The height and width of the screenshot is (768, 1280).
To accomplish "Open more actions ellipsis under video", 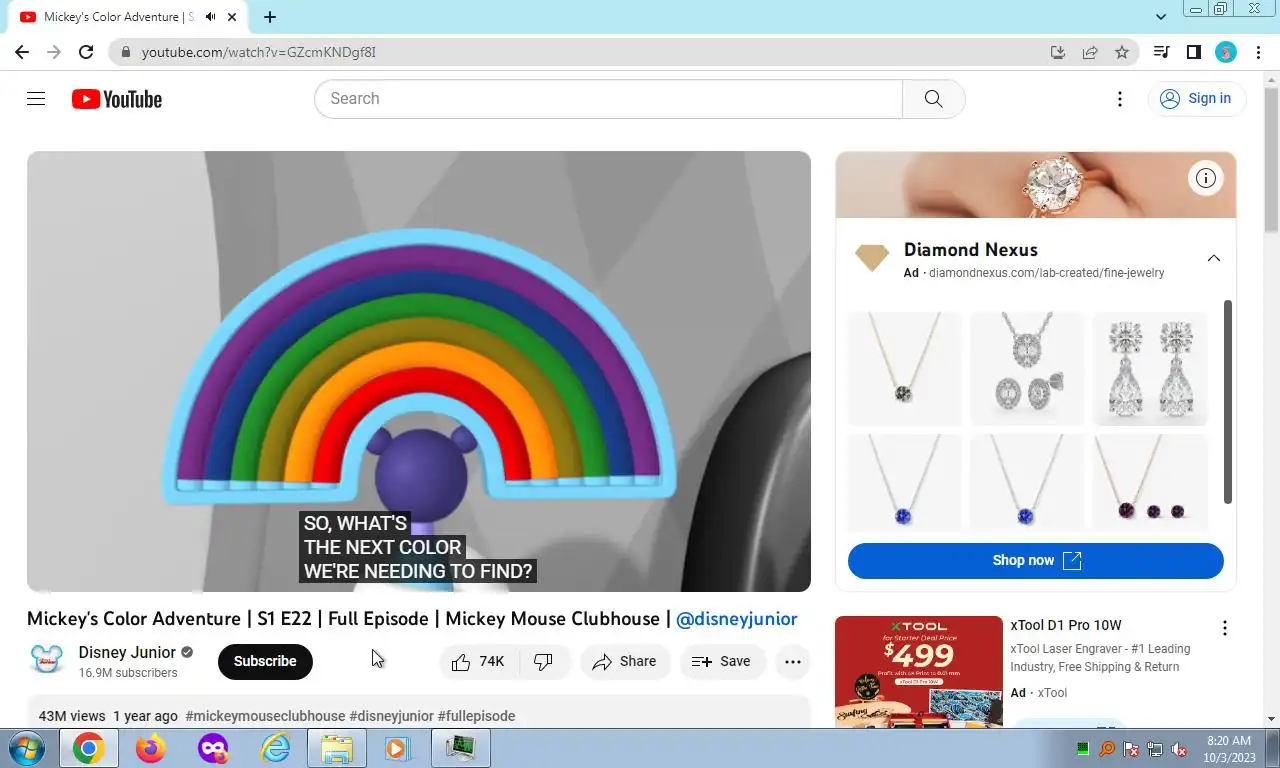I will 793,661.
